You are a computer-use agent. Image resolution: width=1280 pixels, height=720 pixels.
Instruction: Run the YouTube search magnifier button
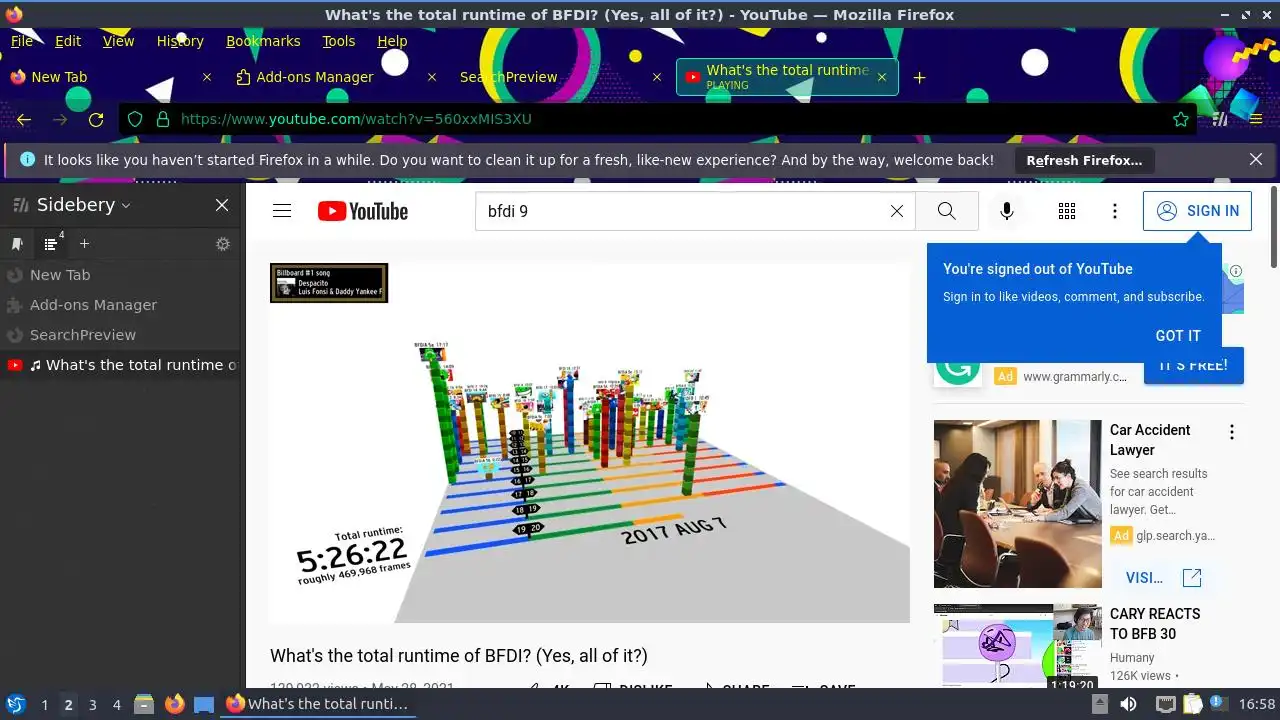947,211
